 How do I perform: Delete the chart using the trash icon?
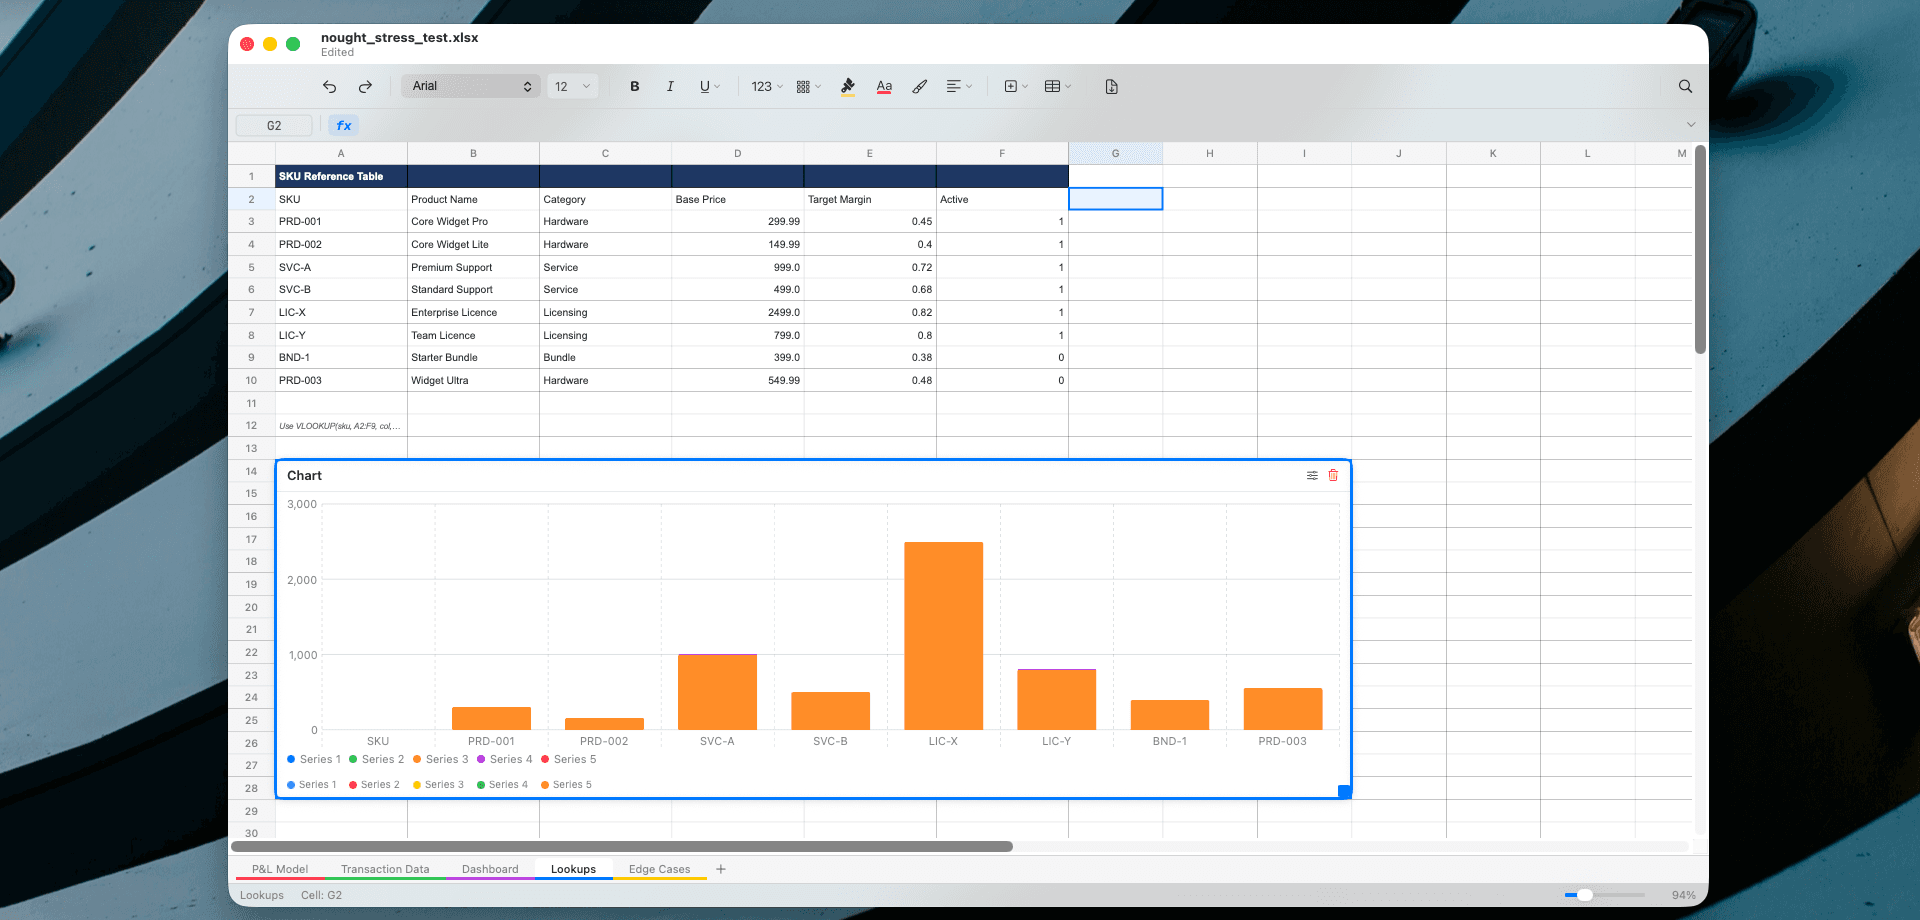pos(1333,475)
